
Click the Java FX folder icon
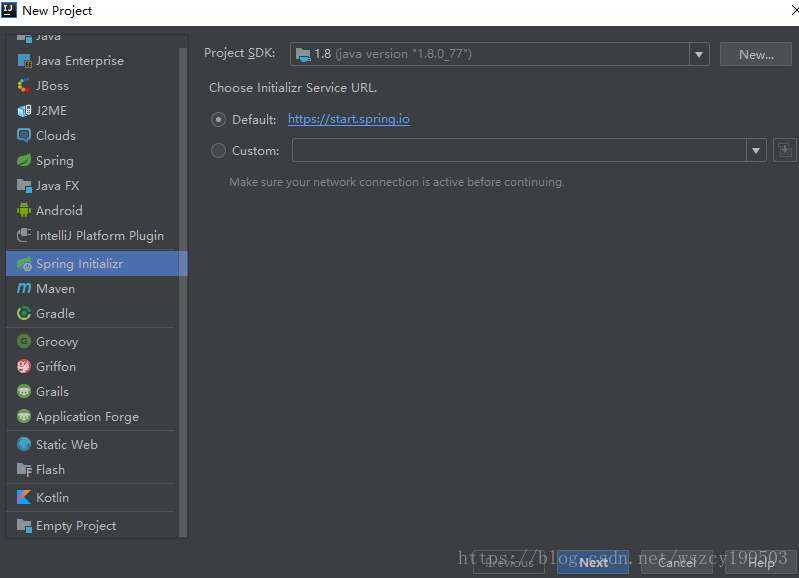tap(24, 186)
